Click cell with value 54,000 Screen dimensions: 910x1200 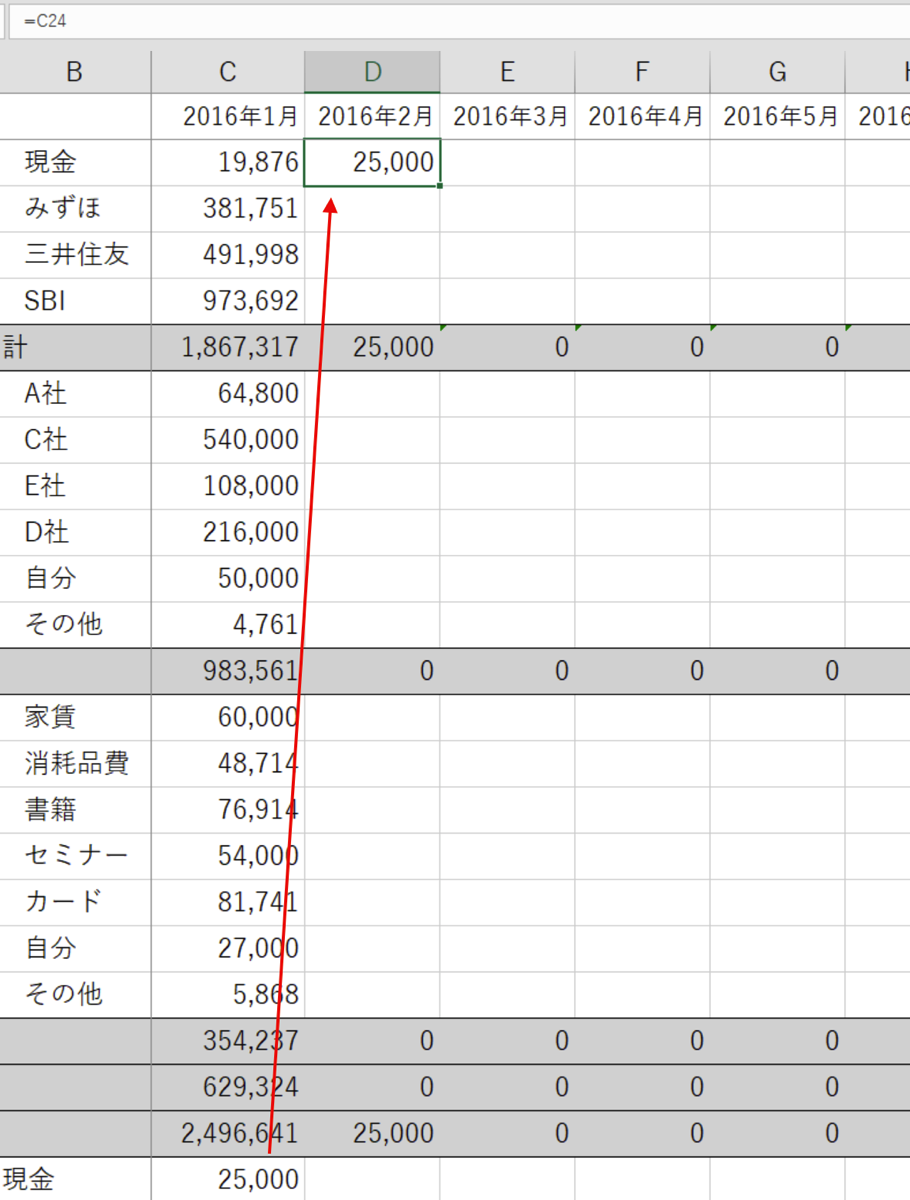pyautogui.click(x=228, y=855)
